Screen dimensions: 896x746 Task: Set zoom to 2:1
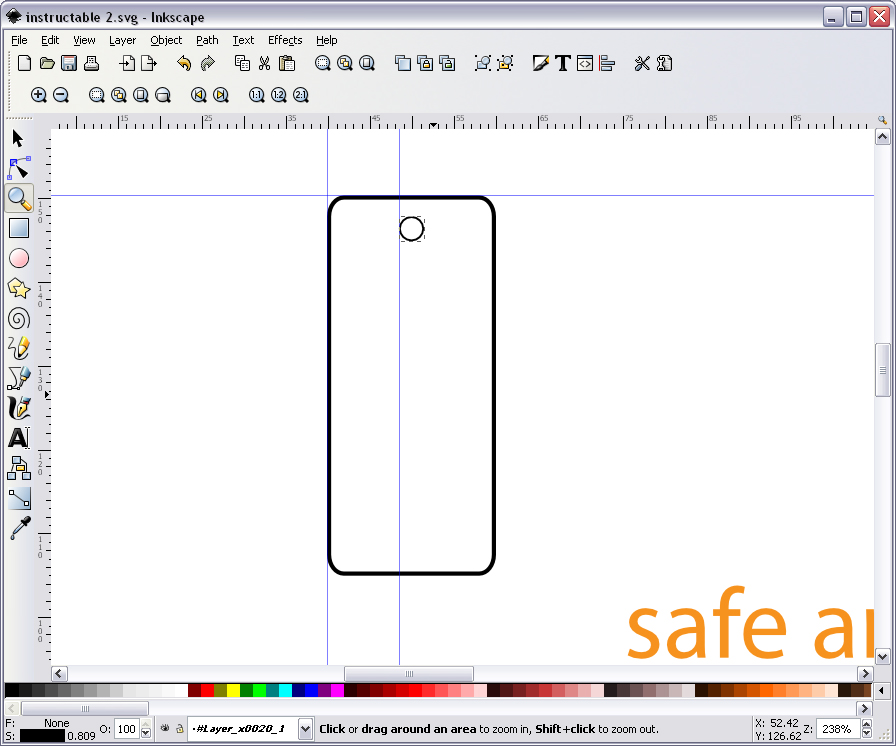[301, 95]
